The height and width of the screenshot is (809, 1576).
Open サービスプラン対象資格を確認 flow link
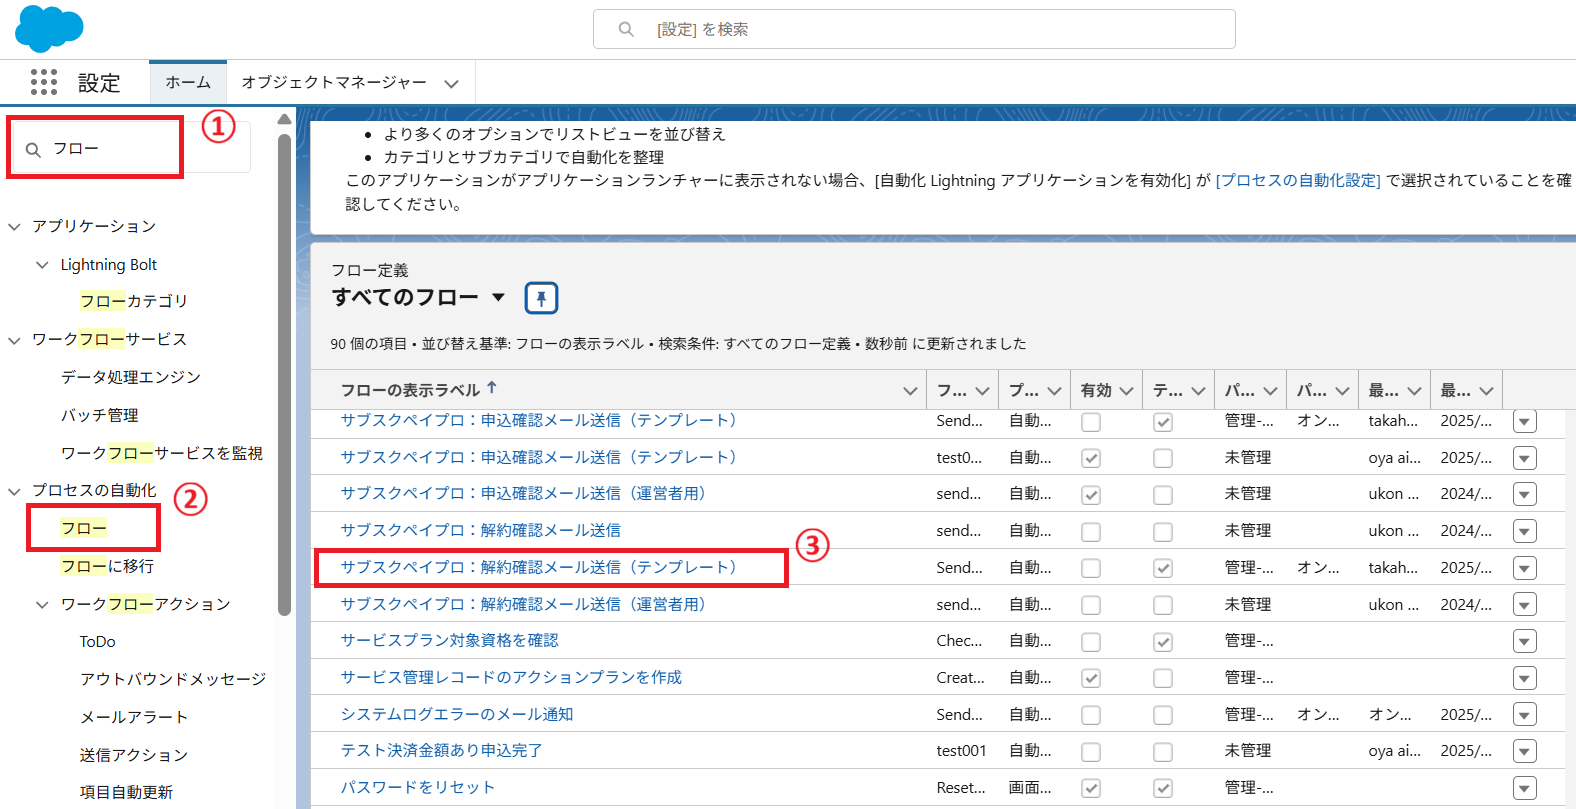449,640
